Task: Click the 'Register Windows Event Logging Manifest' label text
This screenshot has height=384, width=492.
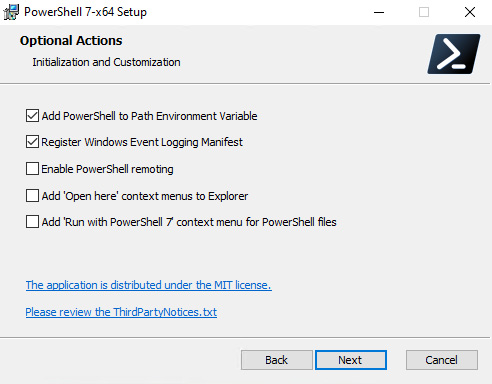Action: 142,142
